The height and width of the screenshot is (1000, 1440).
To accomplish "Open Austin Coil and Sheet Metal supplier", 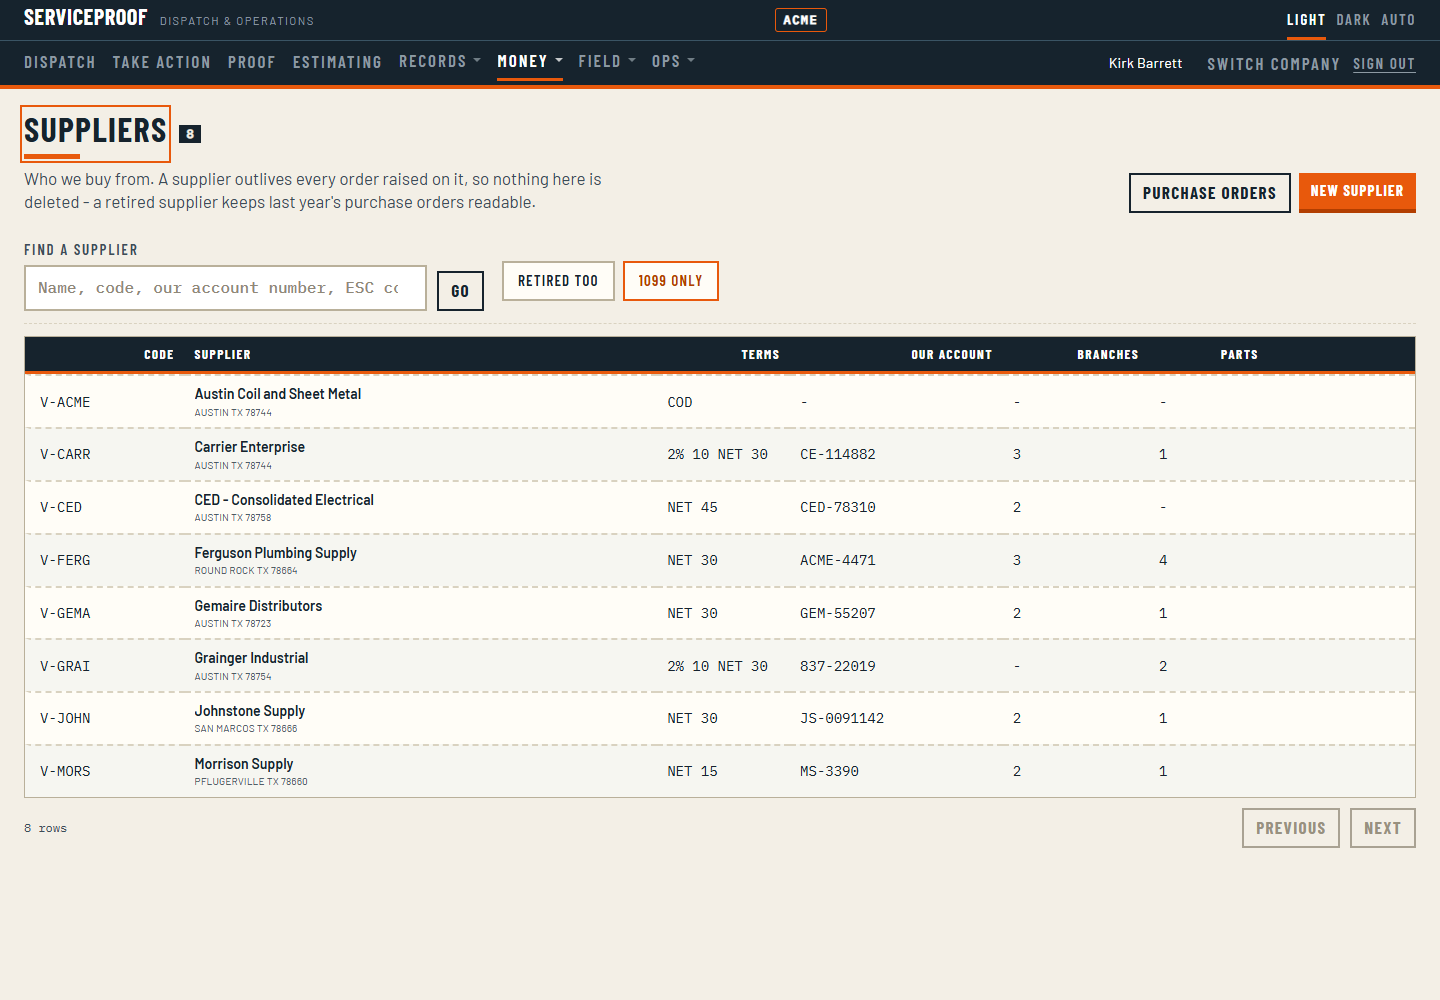I will click(x=278, y=394).
